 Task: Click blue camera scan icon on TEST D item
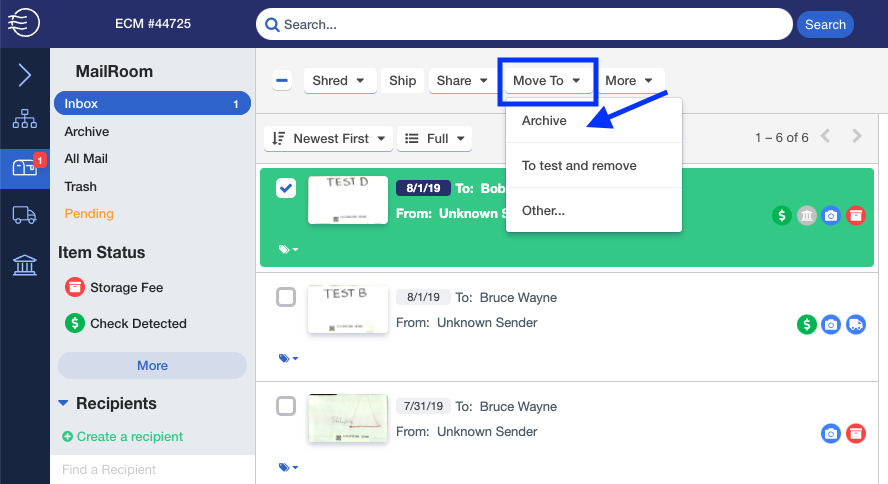pyautogui.click(x=831, y=215)
